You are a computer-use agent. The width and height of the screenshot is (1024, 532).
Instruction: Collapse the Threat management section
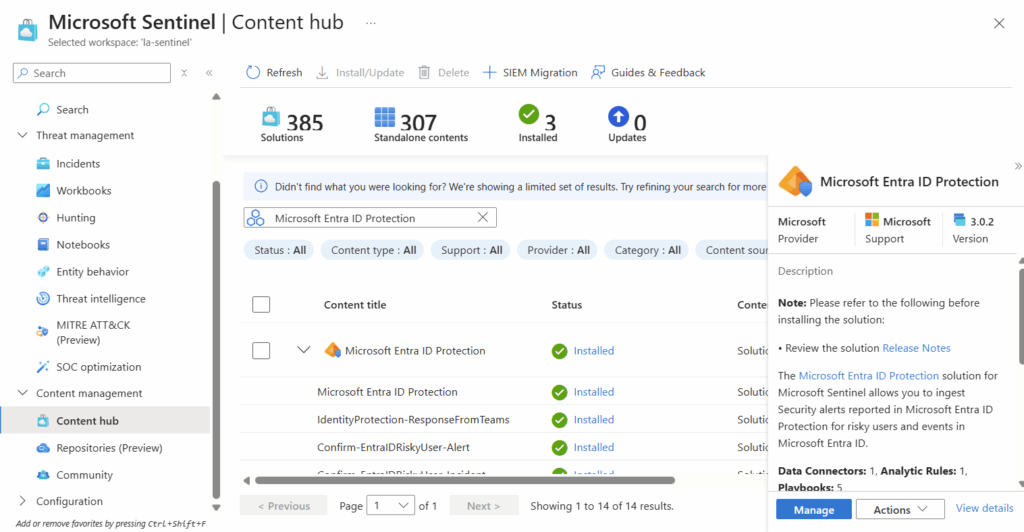(x=23, y=135)
